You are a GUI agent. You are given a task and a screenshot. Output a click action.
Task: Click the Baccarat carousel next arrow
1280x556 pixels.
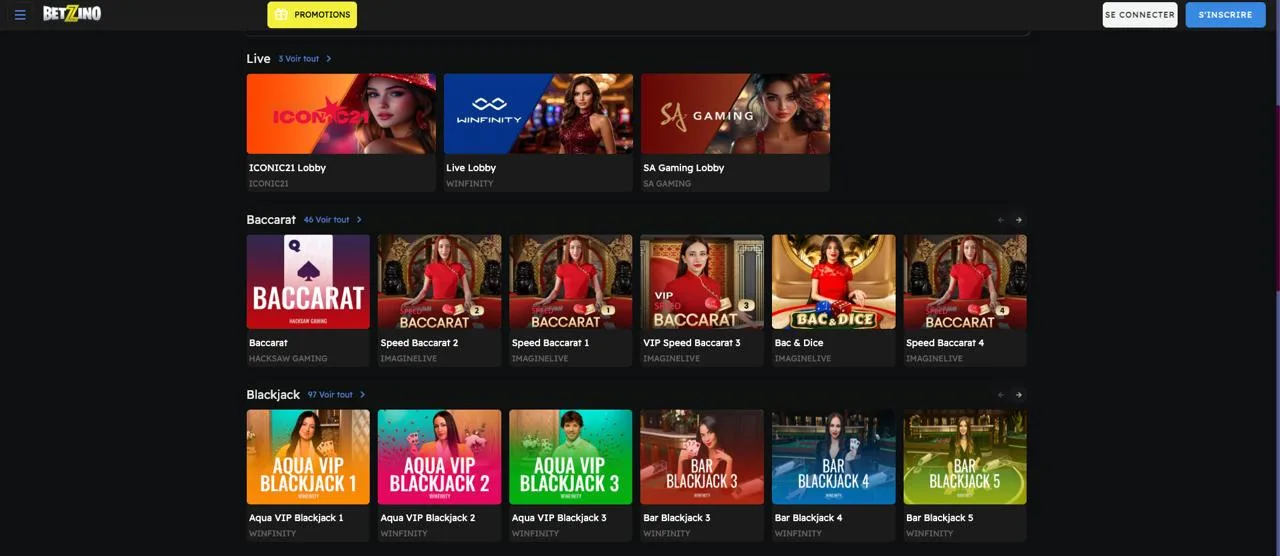pyautogui.click(x=1019, y=220)
